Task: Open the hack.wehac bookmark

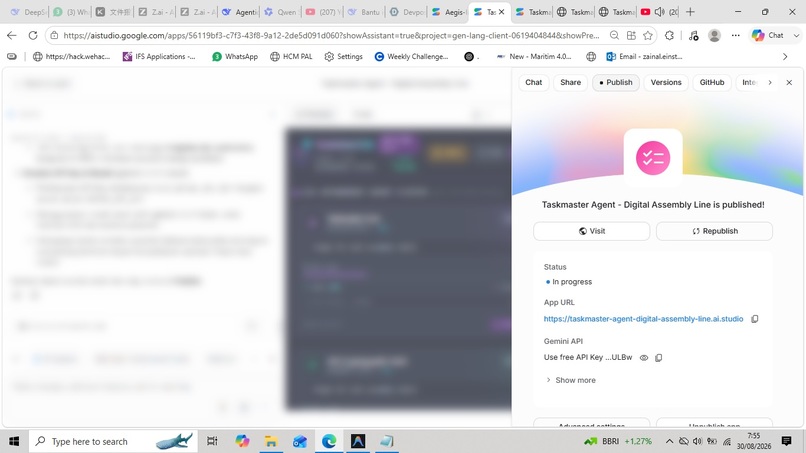Action: coord(71,57)
